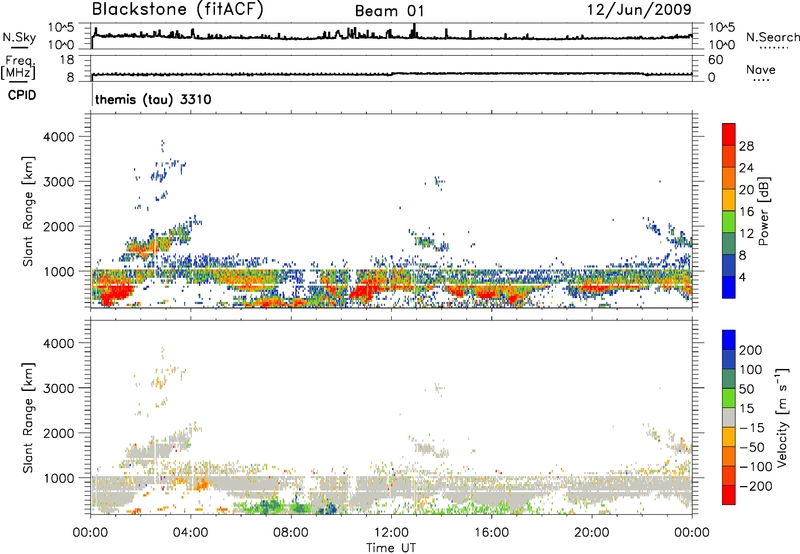Select the "N.Sky" legend label
The image size is (800, 554).
[x=19, y=37]
